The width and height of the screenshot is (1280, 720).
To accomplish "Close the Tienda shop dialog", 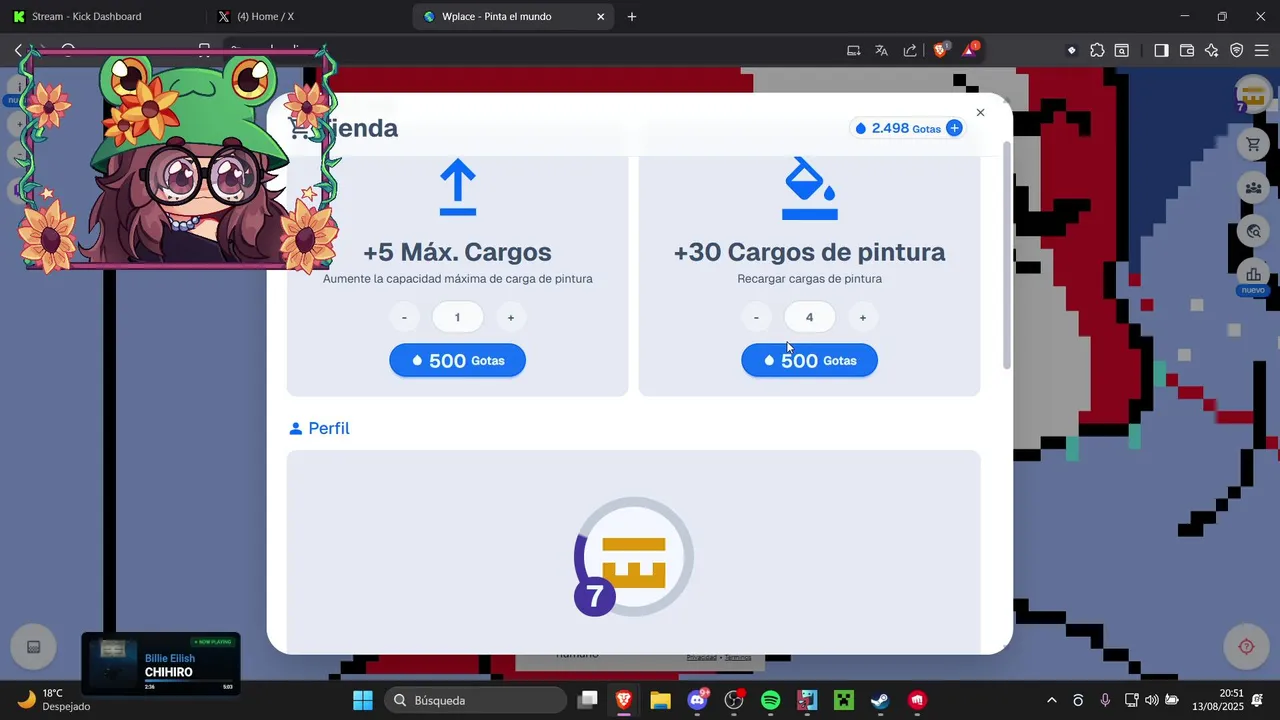I will [x=980, y=113].
